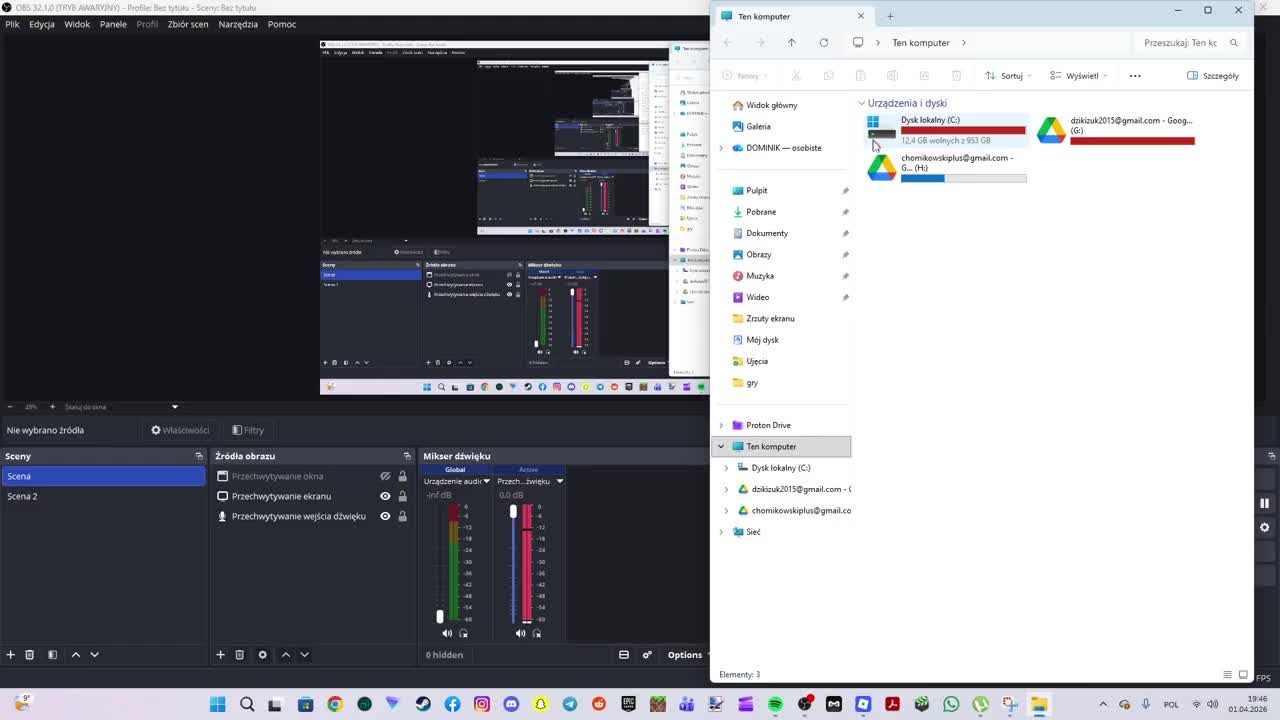Move selected source up with arrow icon

285,655
